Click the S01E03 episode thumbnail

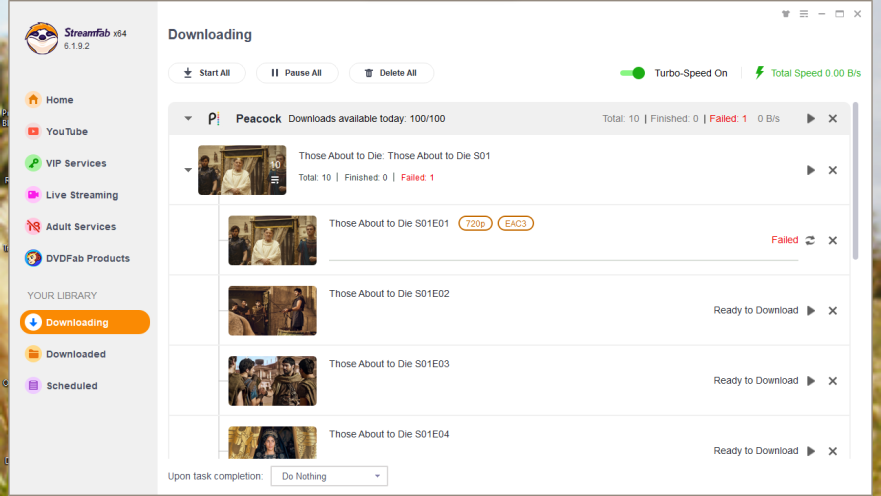273,381
